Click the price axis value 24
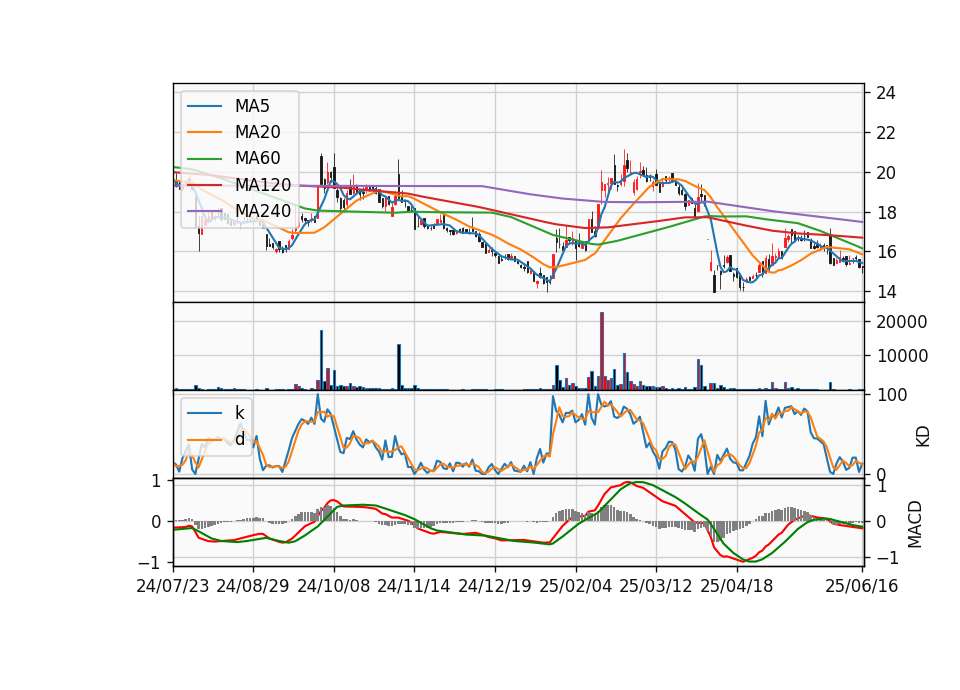Viewport: 960px width, 690px height. 885,93
